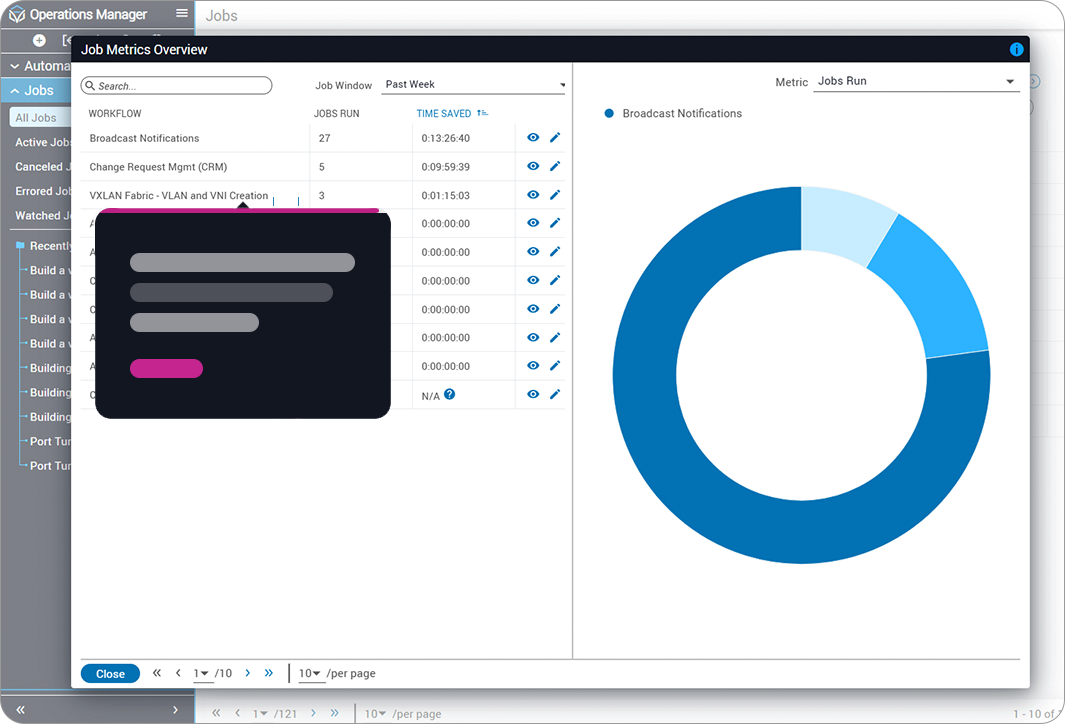Click inside the workflow Search field
Image resolution: width=1065 pixels, height=724 pixels.
[x=176, y=85]
